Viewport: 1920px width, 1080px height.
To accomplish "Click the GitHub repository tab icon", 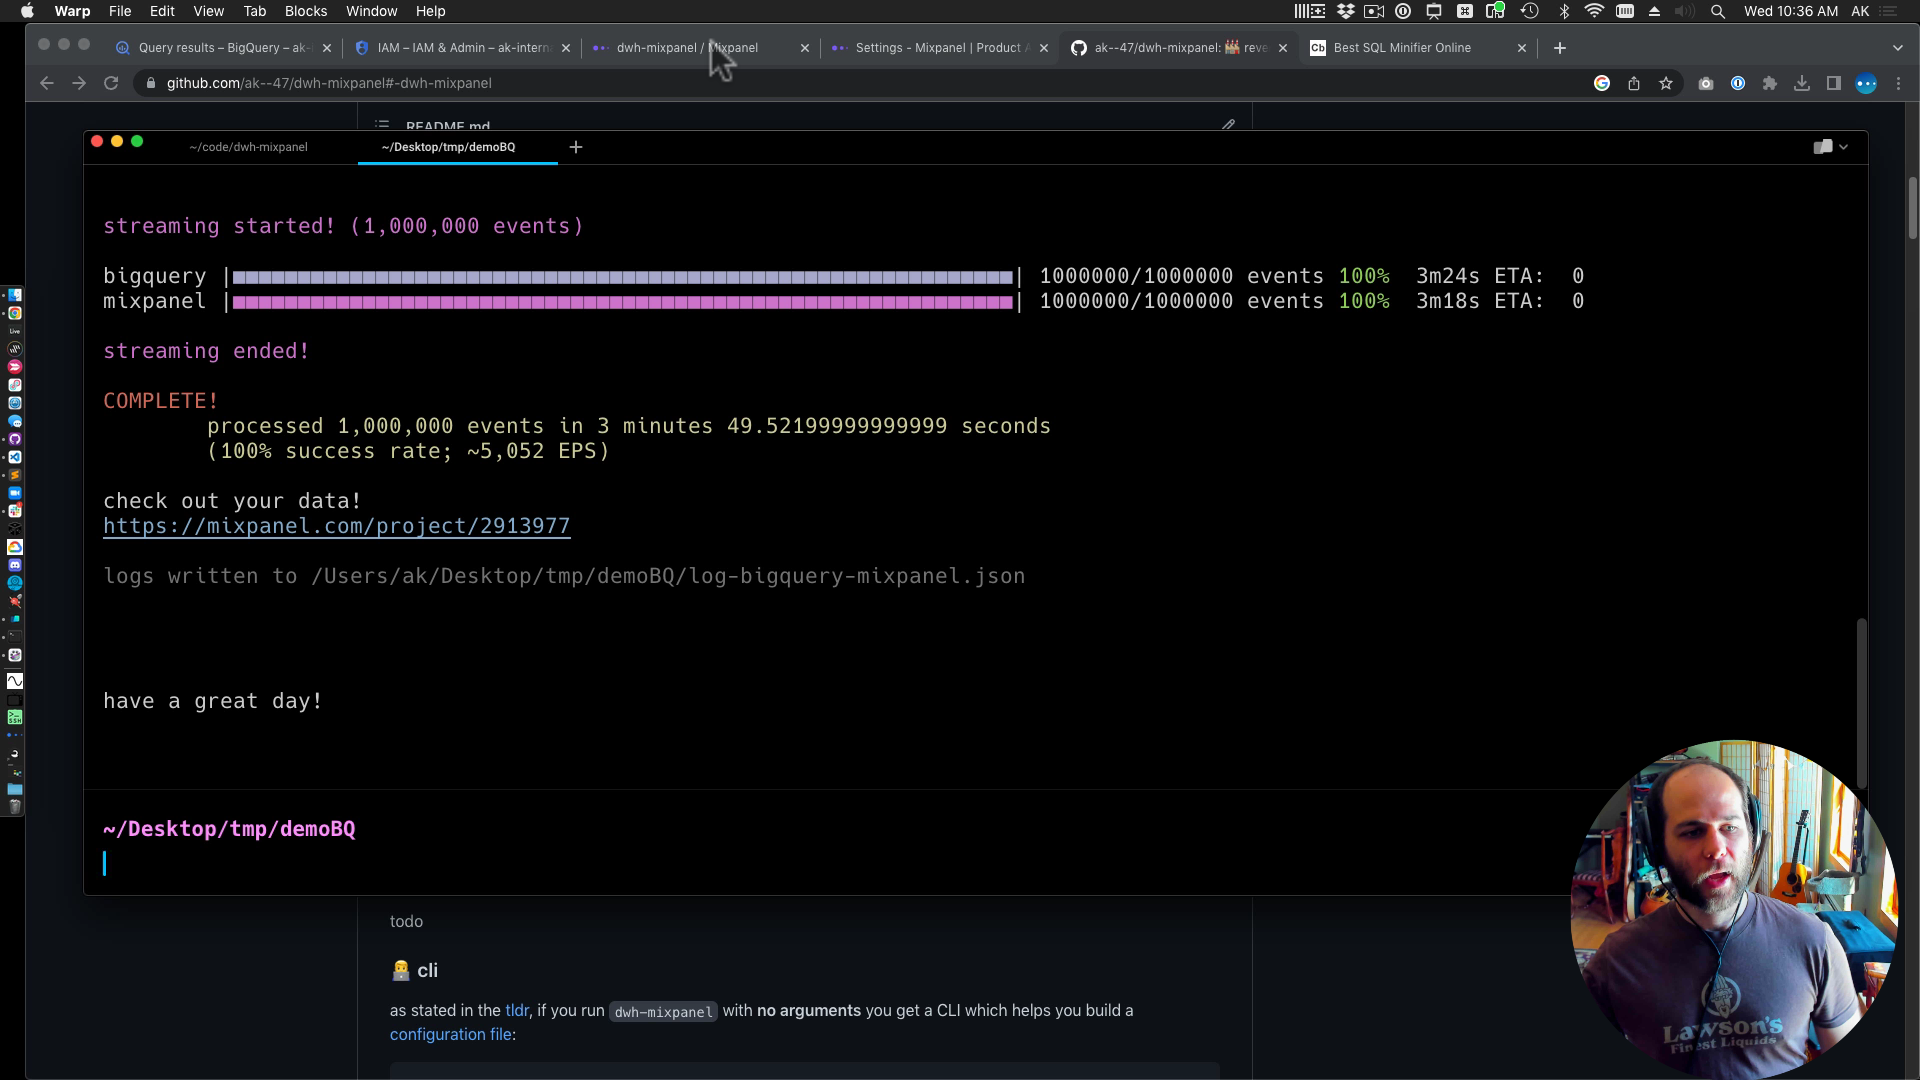I will 1079,47.
